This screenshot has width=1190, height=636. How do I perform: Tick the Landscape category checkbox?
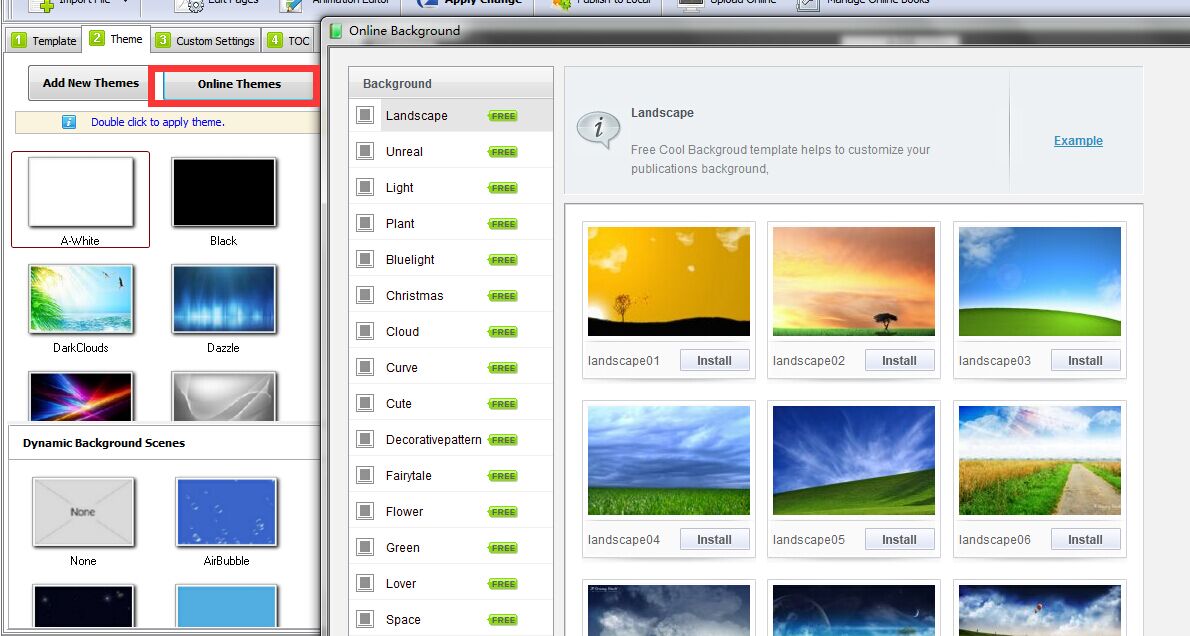pos(365,115)
